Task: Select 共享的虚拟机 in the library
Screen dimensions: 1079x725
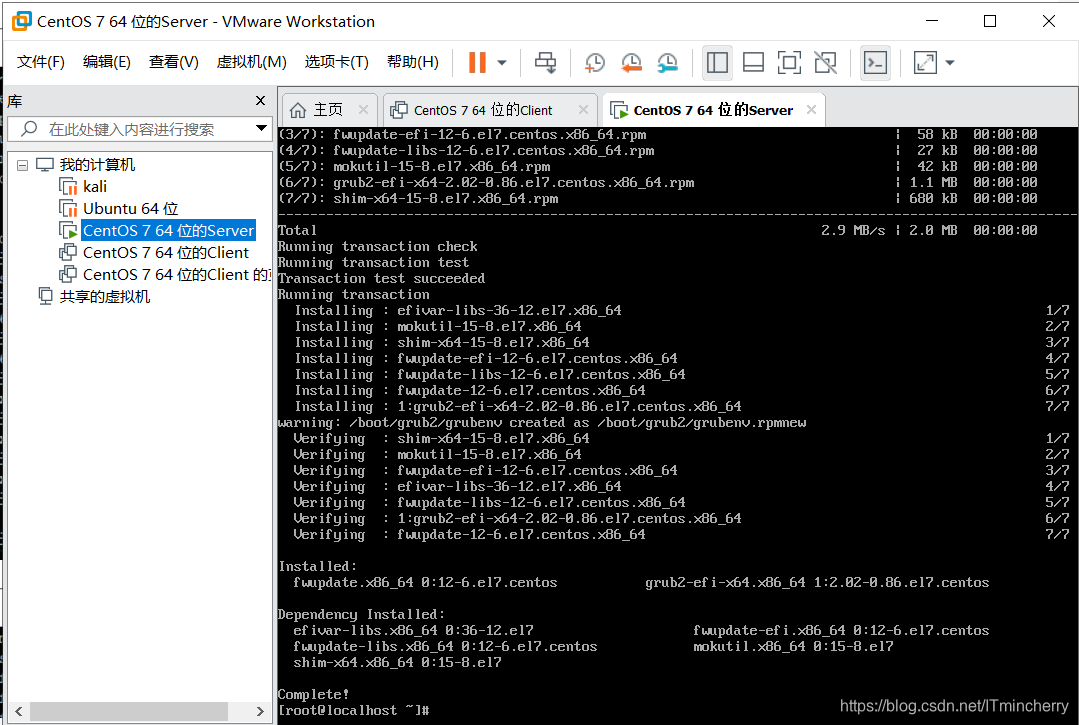Action: click(x=105, y=296)
